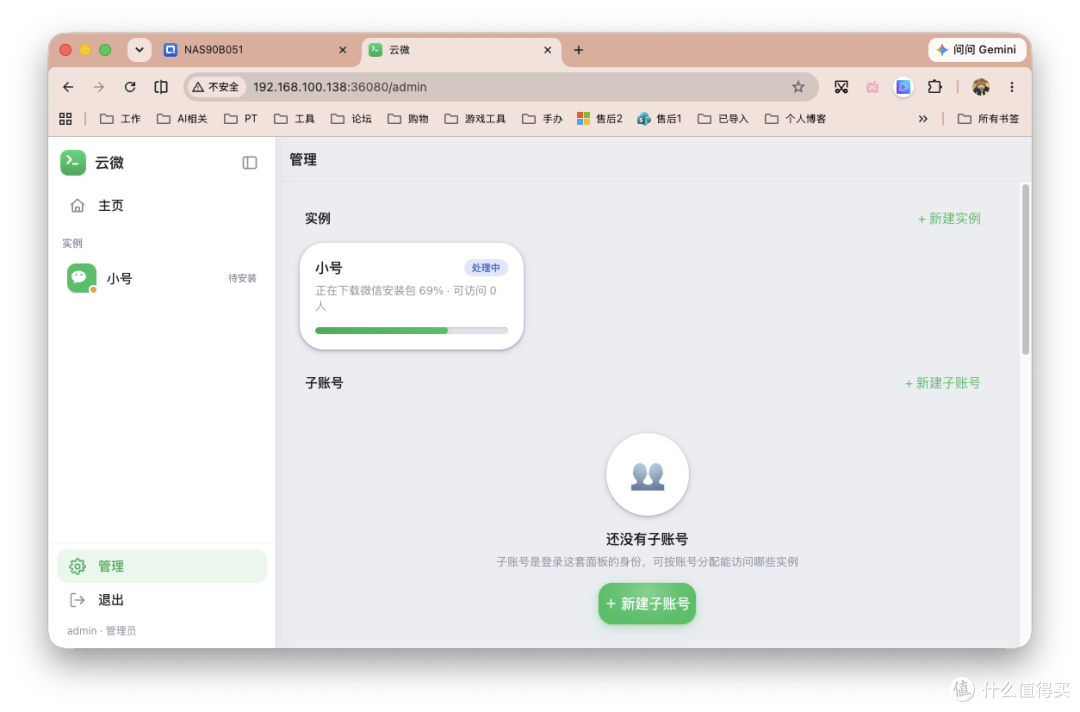Click the download progress bar
This screenshot has width=1080, height=712.
tap(411, 331)
